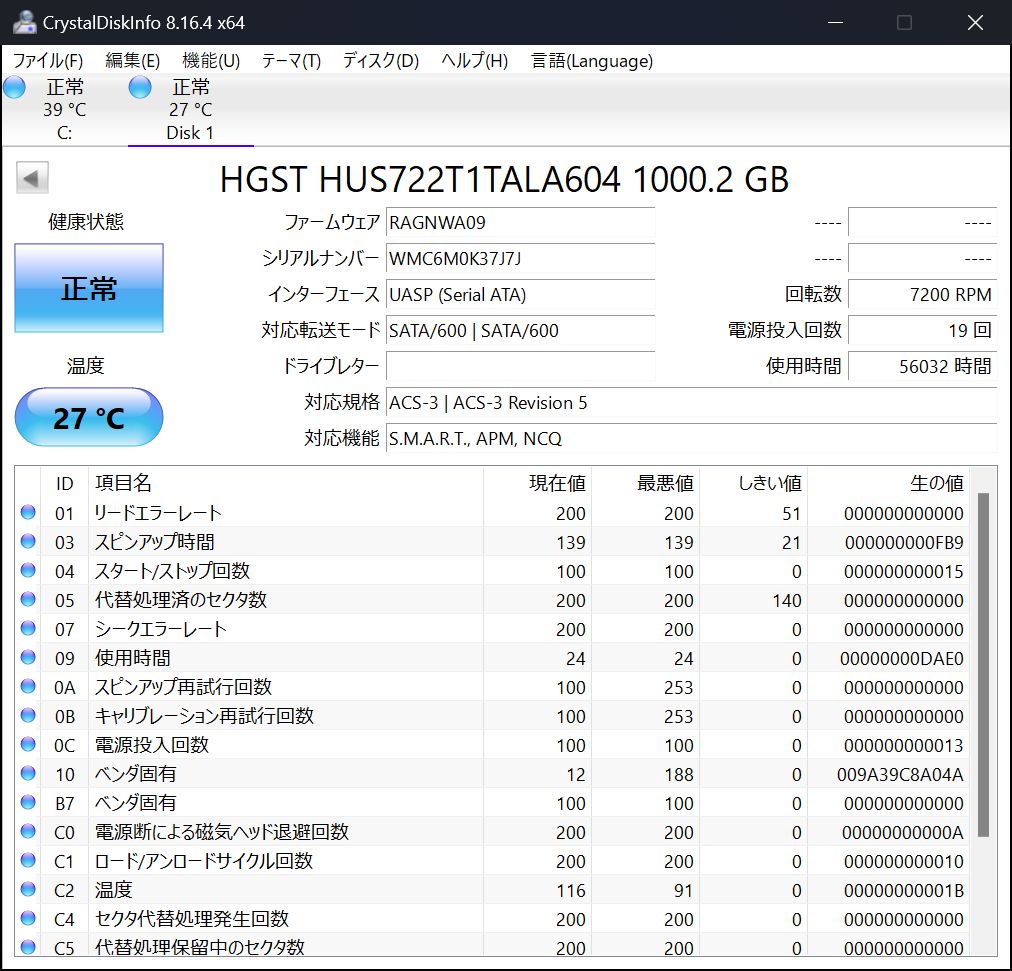Go to the previous disk using back arrow
This screenshot has width=1012, height=971.
32,178
